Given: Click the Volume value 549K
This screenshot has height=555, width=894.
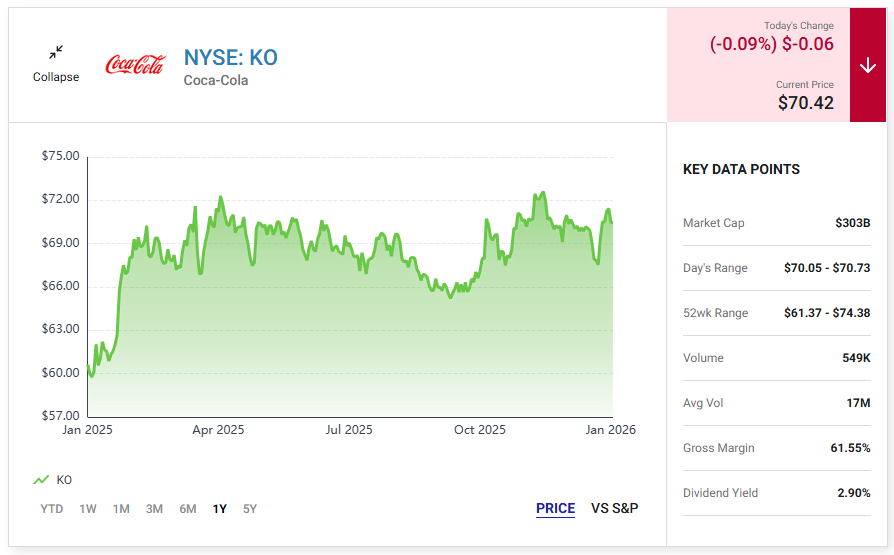Looking at the screenshot, I should pos(856,358).
